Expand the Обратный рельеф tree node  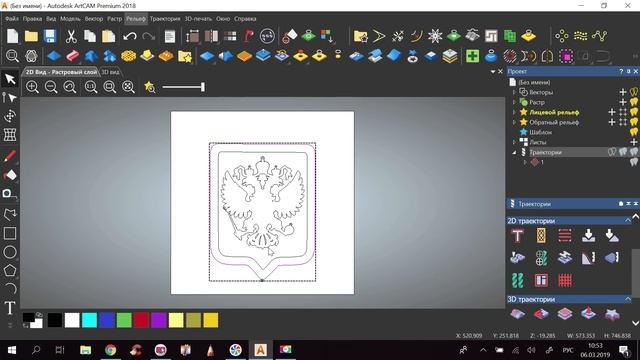click(514, 122)
